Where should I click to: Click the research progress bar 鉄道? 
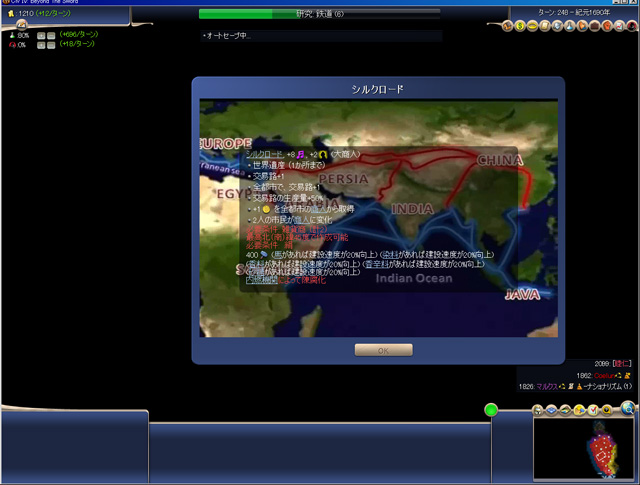point(320,14)
